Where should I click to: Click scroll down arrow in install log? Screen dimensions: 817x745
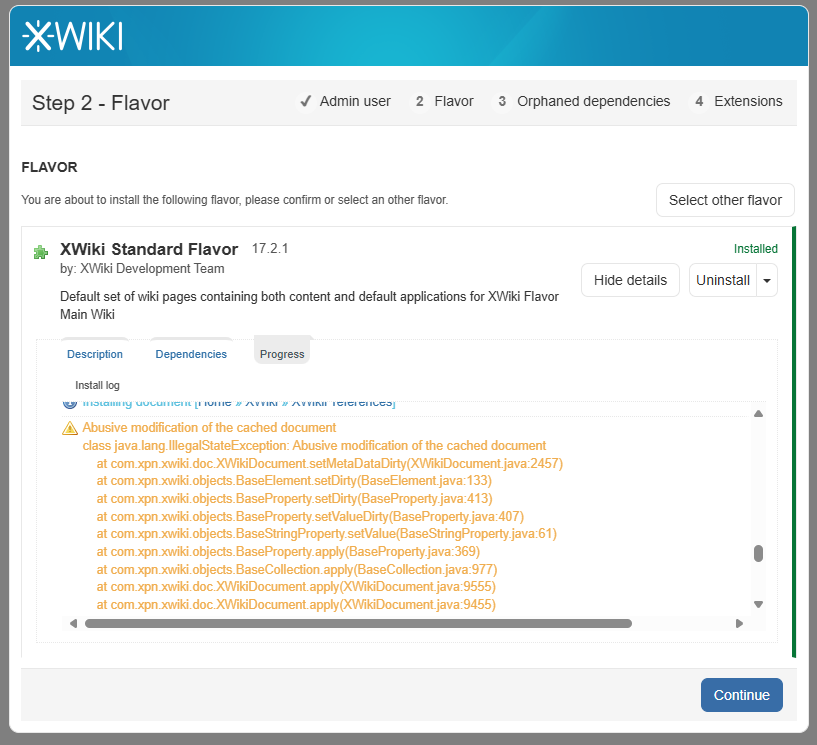[759, 604]
